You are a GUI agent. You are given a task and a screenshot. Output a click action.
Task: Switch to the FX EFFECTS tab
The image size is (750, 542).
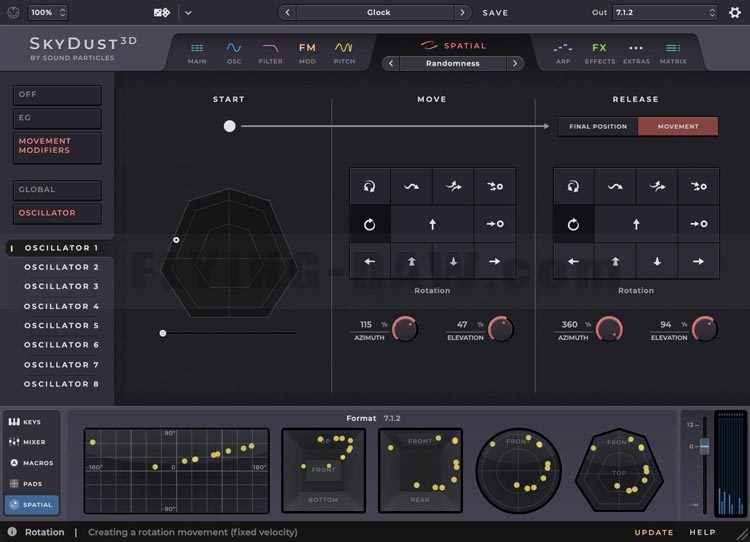(600, 54)
